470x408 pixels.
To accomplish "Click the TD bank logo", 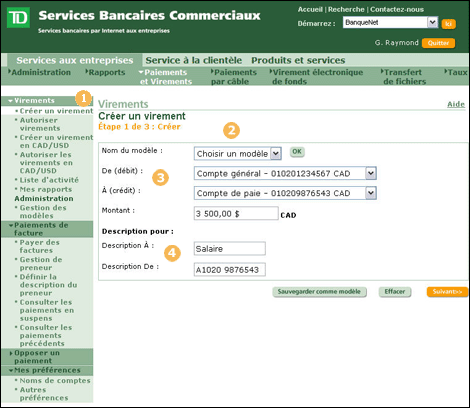I will click(18, 17).
